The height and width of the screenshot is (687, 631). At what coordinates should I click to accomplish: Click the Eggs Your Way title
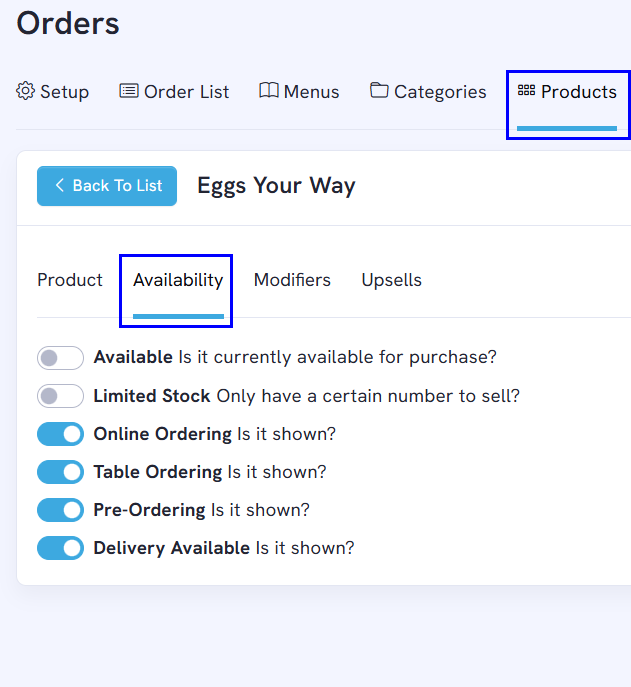276,186
